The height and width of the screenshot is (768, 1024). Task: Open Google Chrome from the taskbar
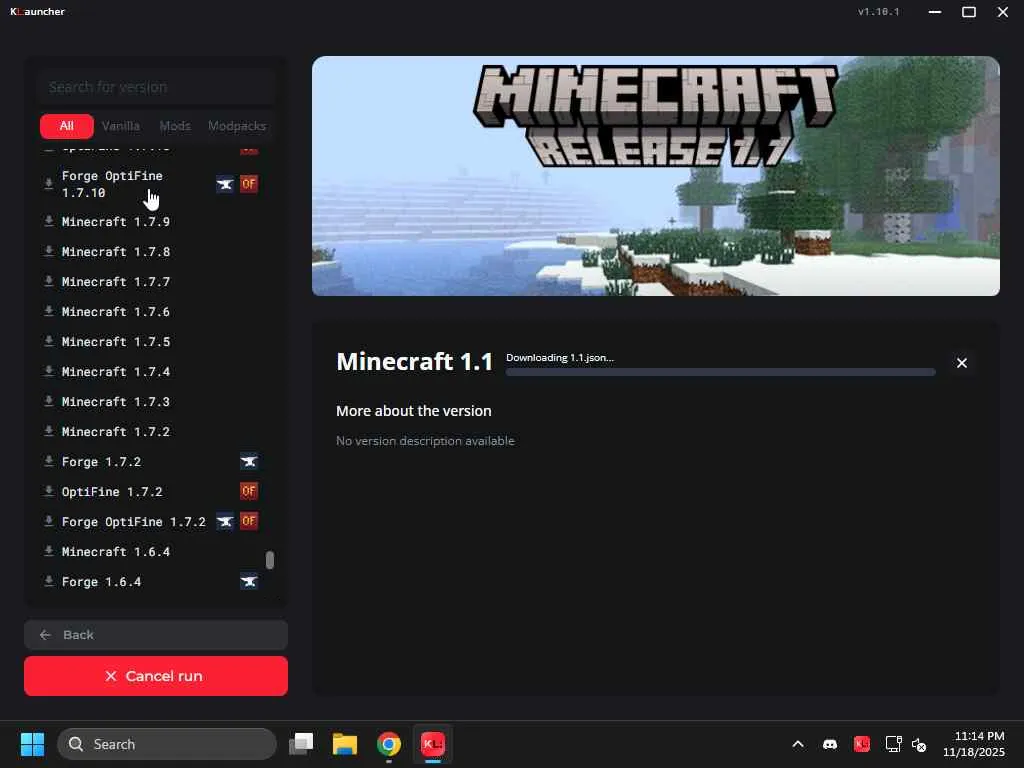[389, 744]
